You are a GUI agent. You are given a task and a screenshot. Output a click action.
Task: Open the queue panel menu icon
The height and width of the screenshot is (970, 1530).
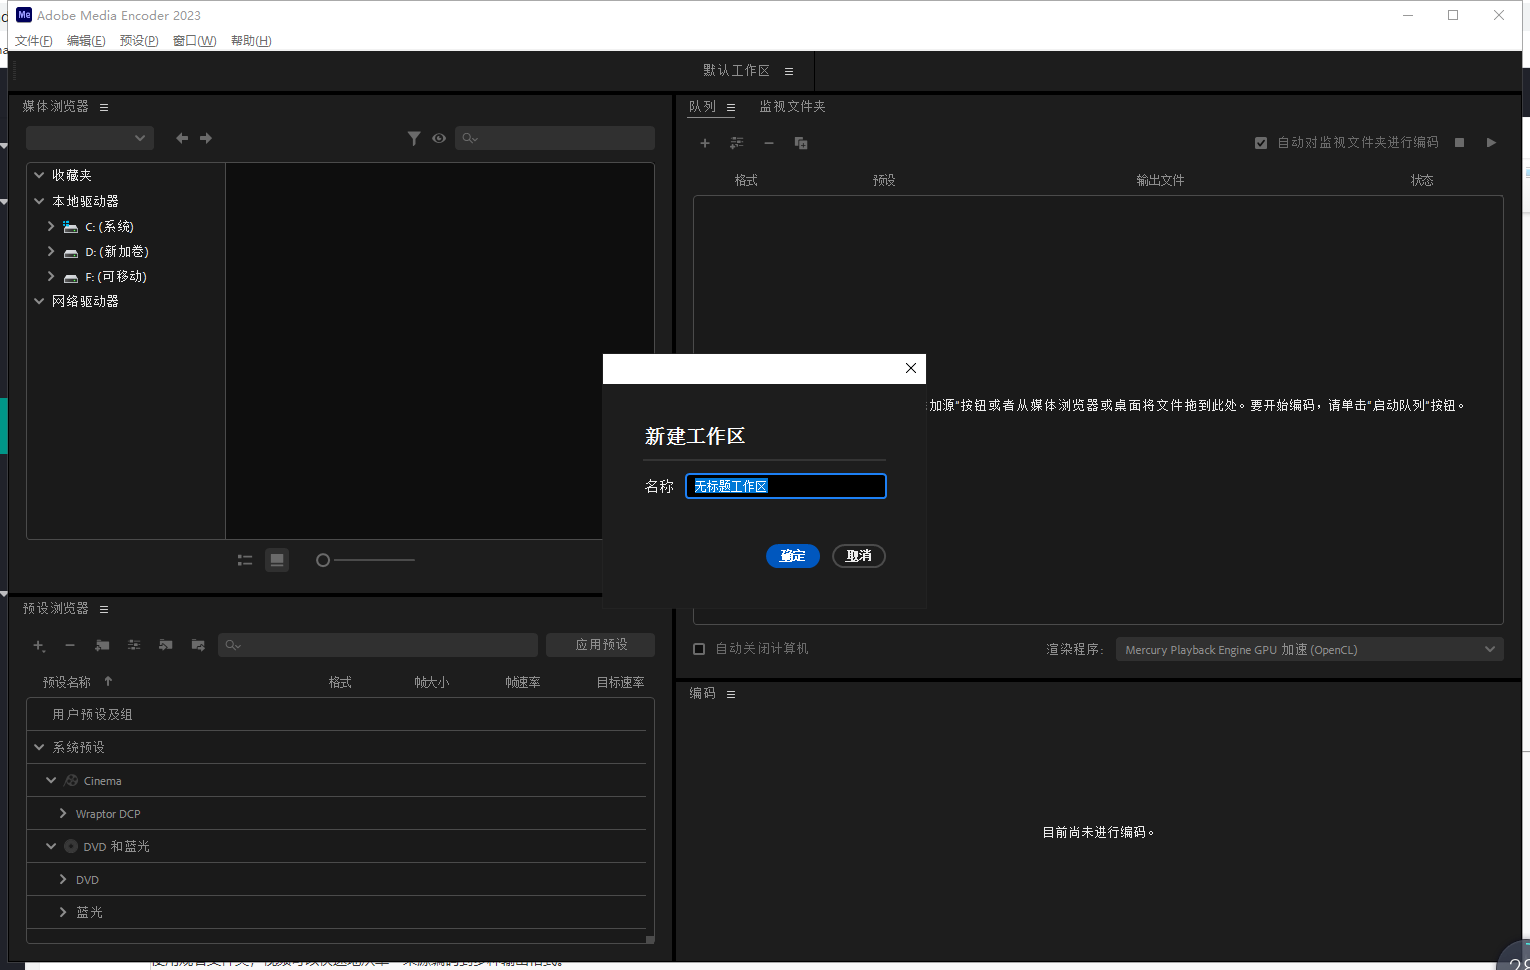point(731,107)
